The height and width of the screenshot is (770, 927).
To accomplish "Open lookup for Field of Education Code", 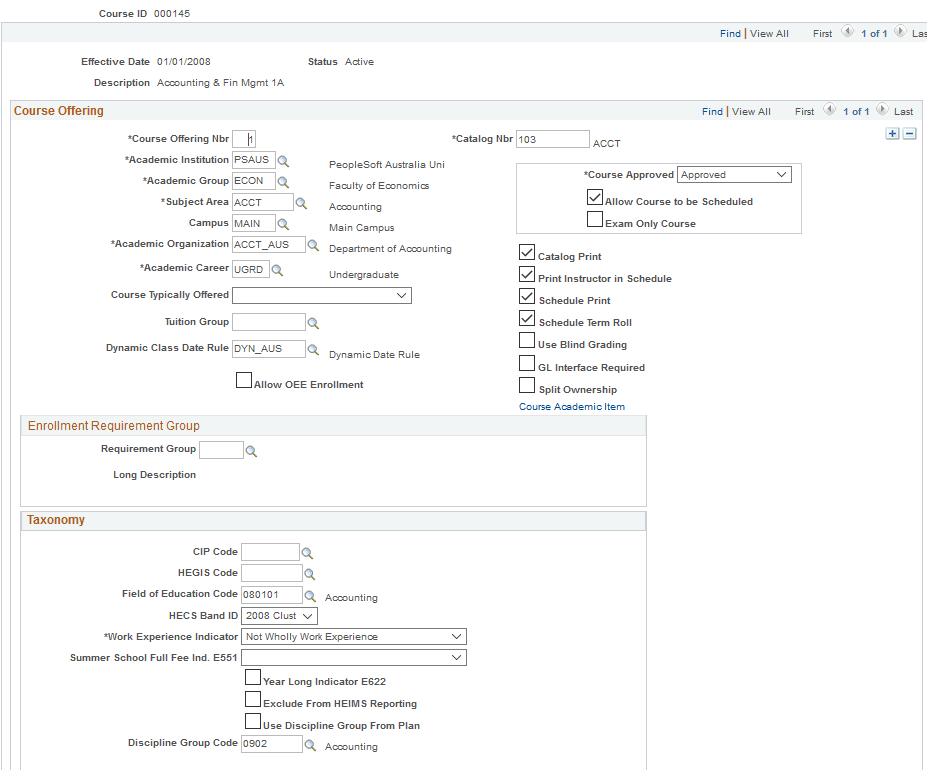I will click(310, 596).
